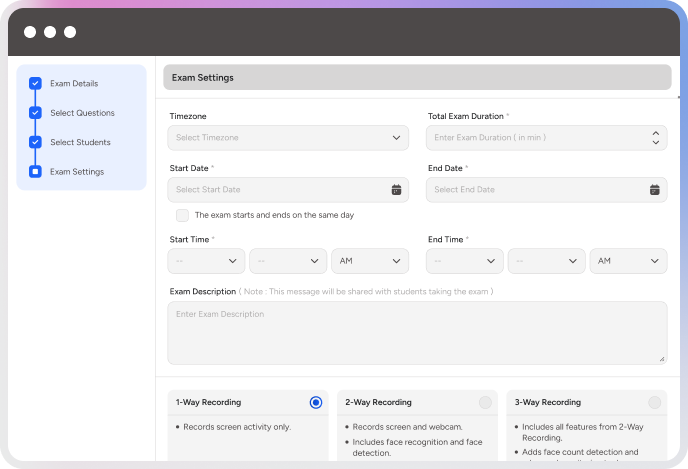
Task: Click the Select Questions step checkmark icon
Action: click(x=35, y=113)
